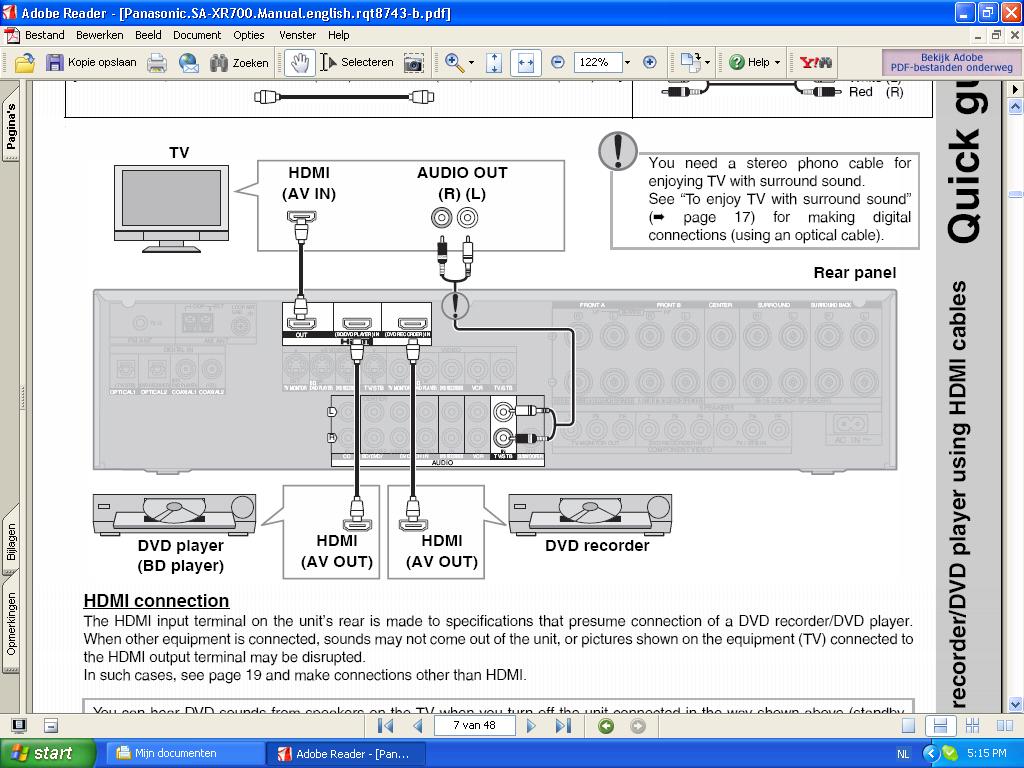The height and width of the screenshot is (768, 1024).
Task: Click the Rear panel label
Action: click(854, 273)
